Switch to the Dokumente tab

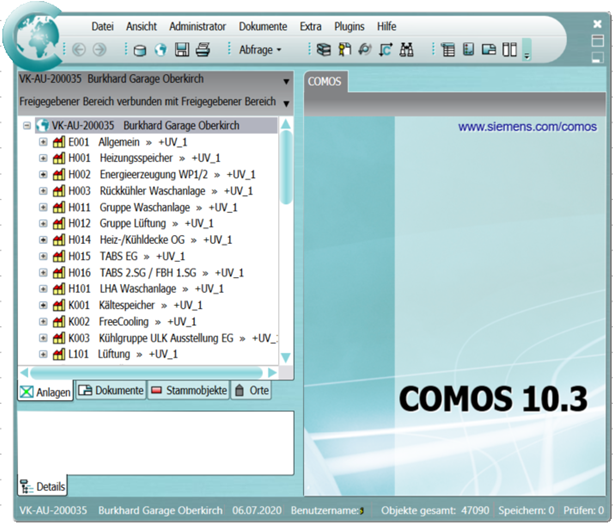(112, 391)
